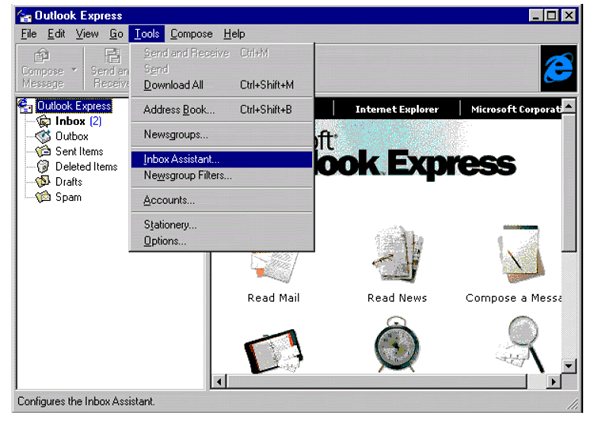Viewport: 600px width, 432px height.
Task: Click the Read Mail label
Action: (274, 298)
